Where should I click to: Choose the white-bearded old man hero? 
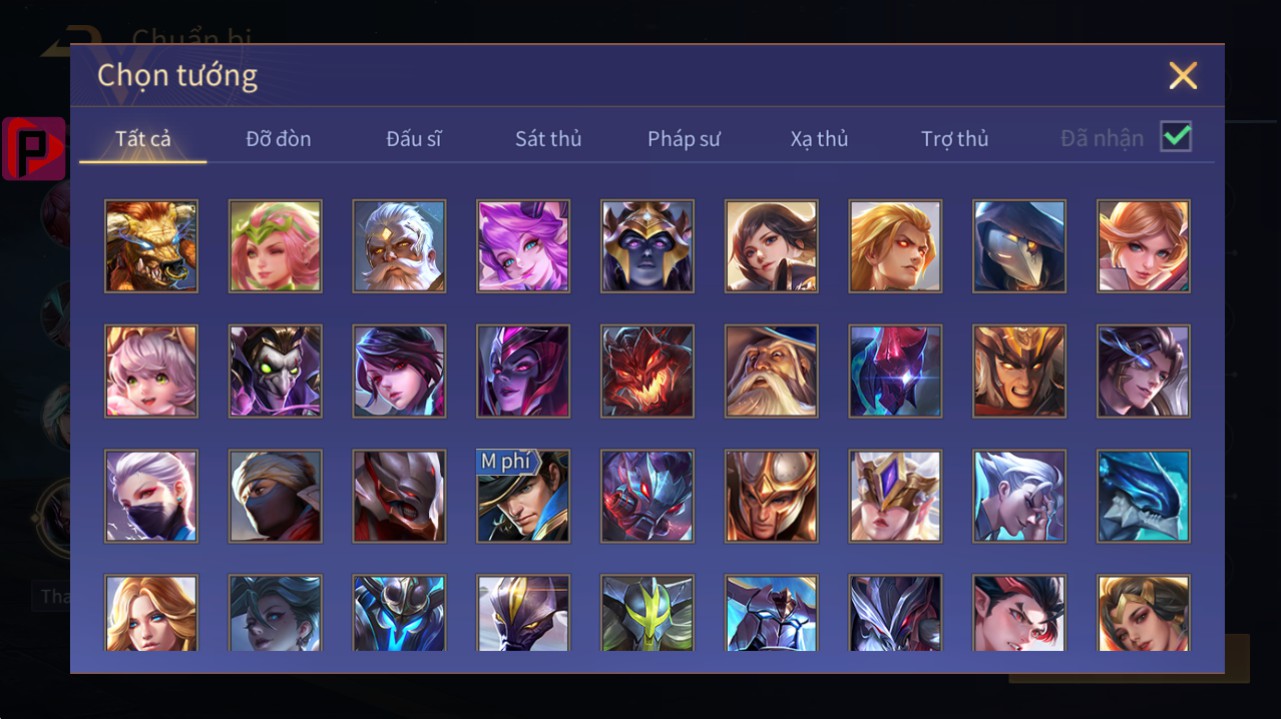(399, 246)
